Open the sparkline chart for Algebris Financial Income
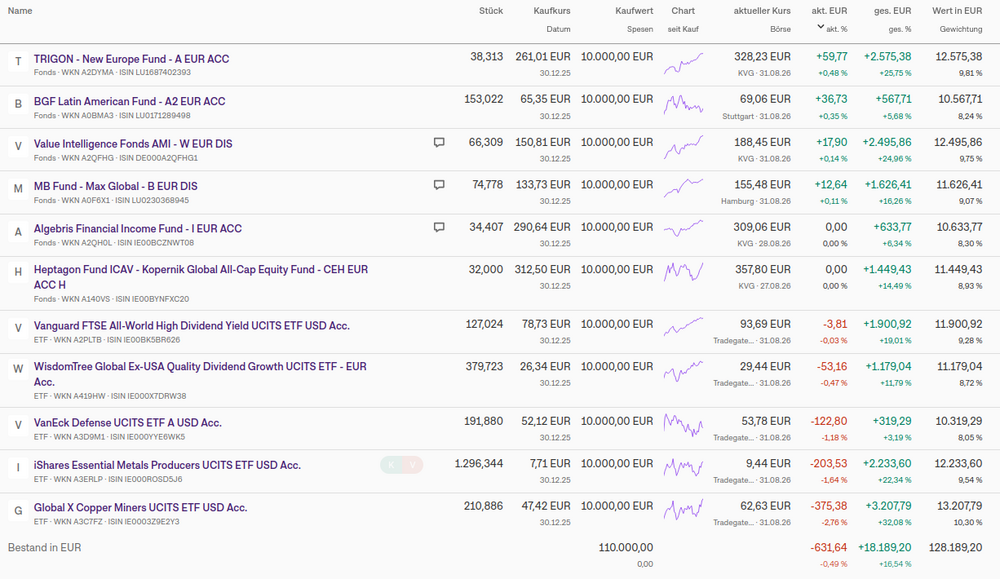Viewport: 1000px width, 579px height. coord(683,228)
